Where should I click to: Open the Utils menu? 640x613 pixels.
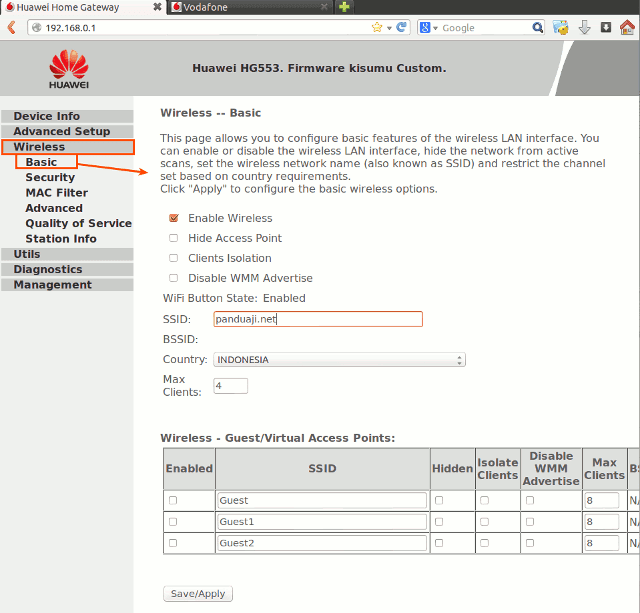67,254
